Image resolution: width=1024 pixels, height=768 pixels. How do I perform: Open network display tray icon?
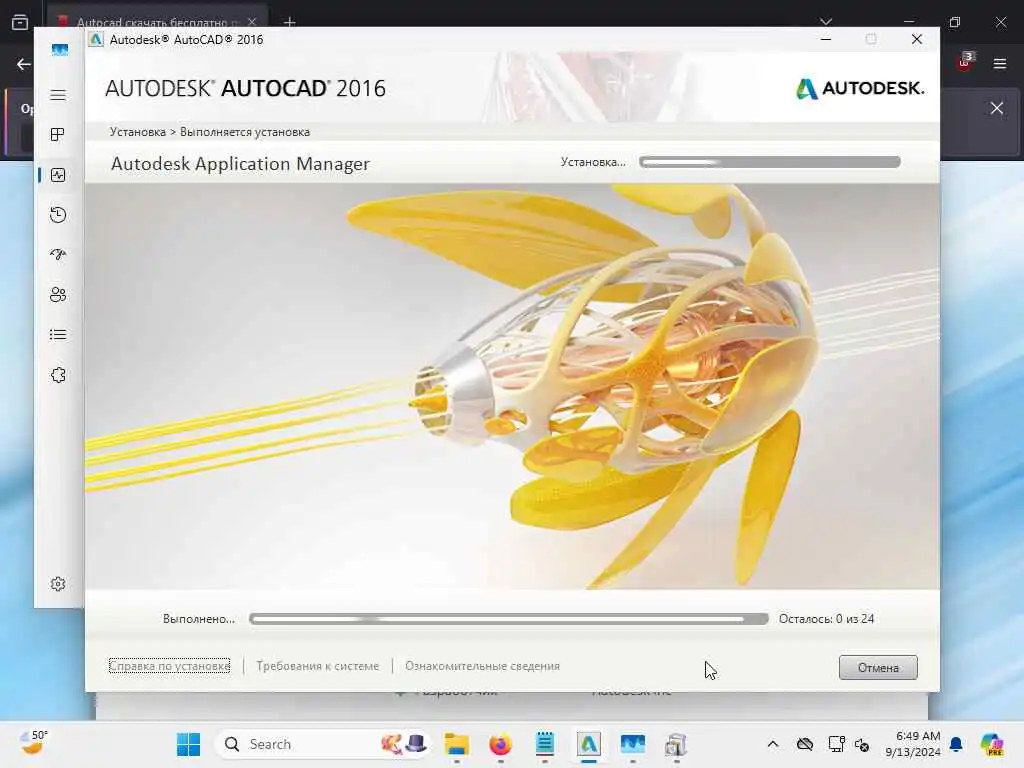pos(836,744)
